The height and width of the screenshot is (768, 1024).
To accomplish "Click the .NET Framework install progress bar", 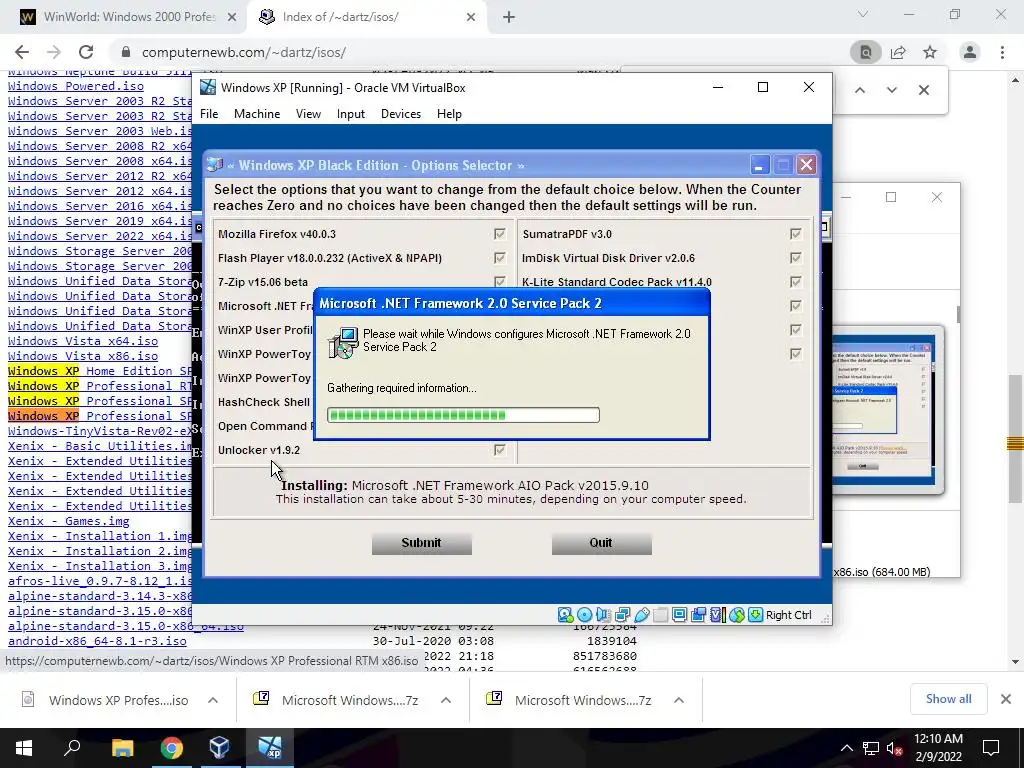I will pyautogui.click(x=463, y=415).
